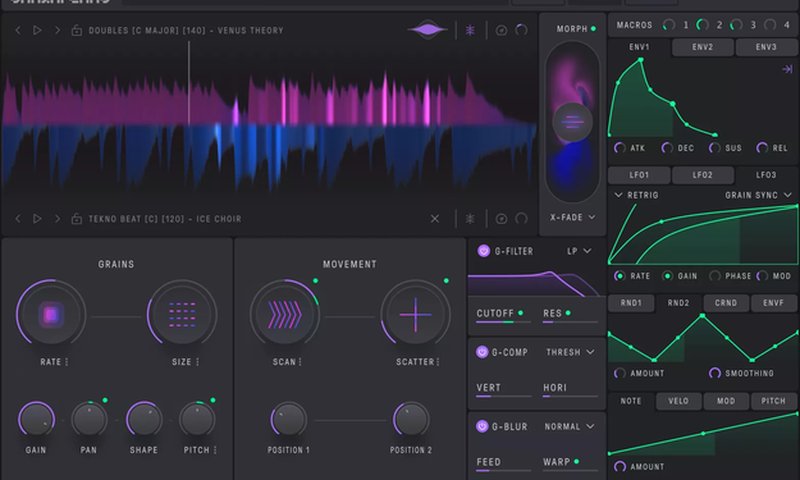Click the envelope jump-to-end arrow icon

pos(787,69)
